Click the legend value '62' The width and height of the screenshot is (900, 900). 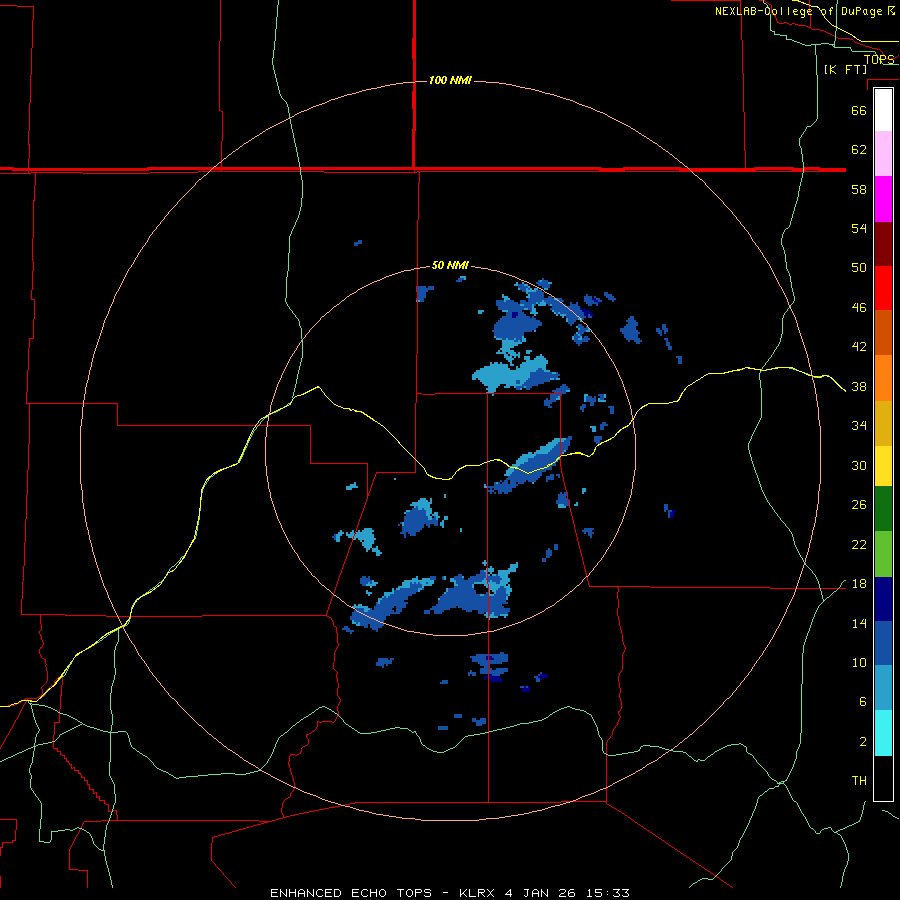pyautogui.click(x=859, y=150)
